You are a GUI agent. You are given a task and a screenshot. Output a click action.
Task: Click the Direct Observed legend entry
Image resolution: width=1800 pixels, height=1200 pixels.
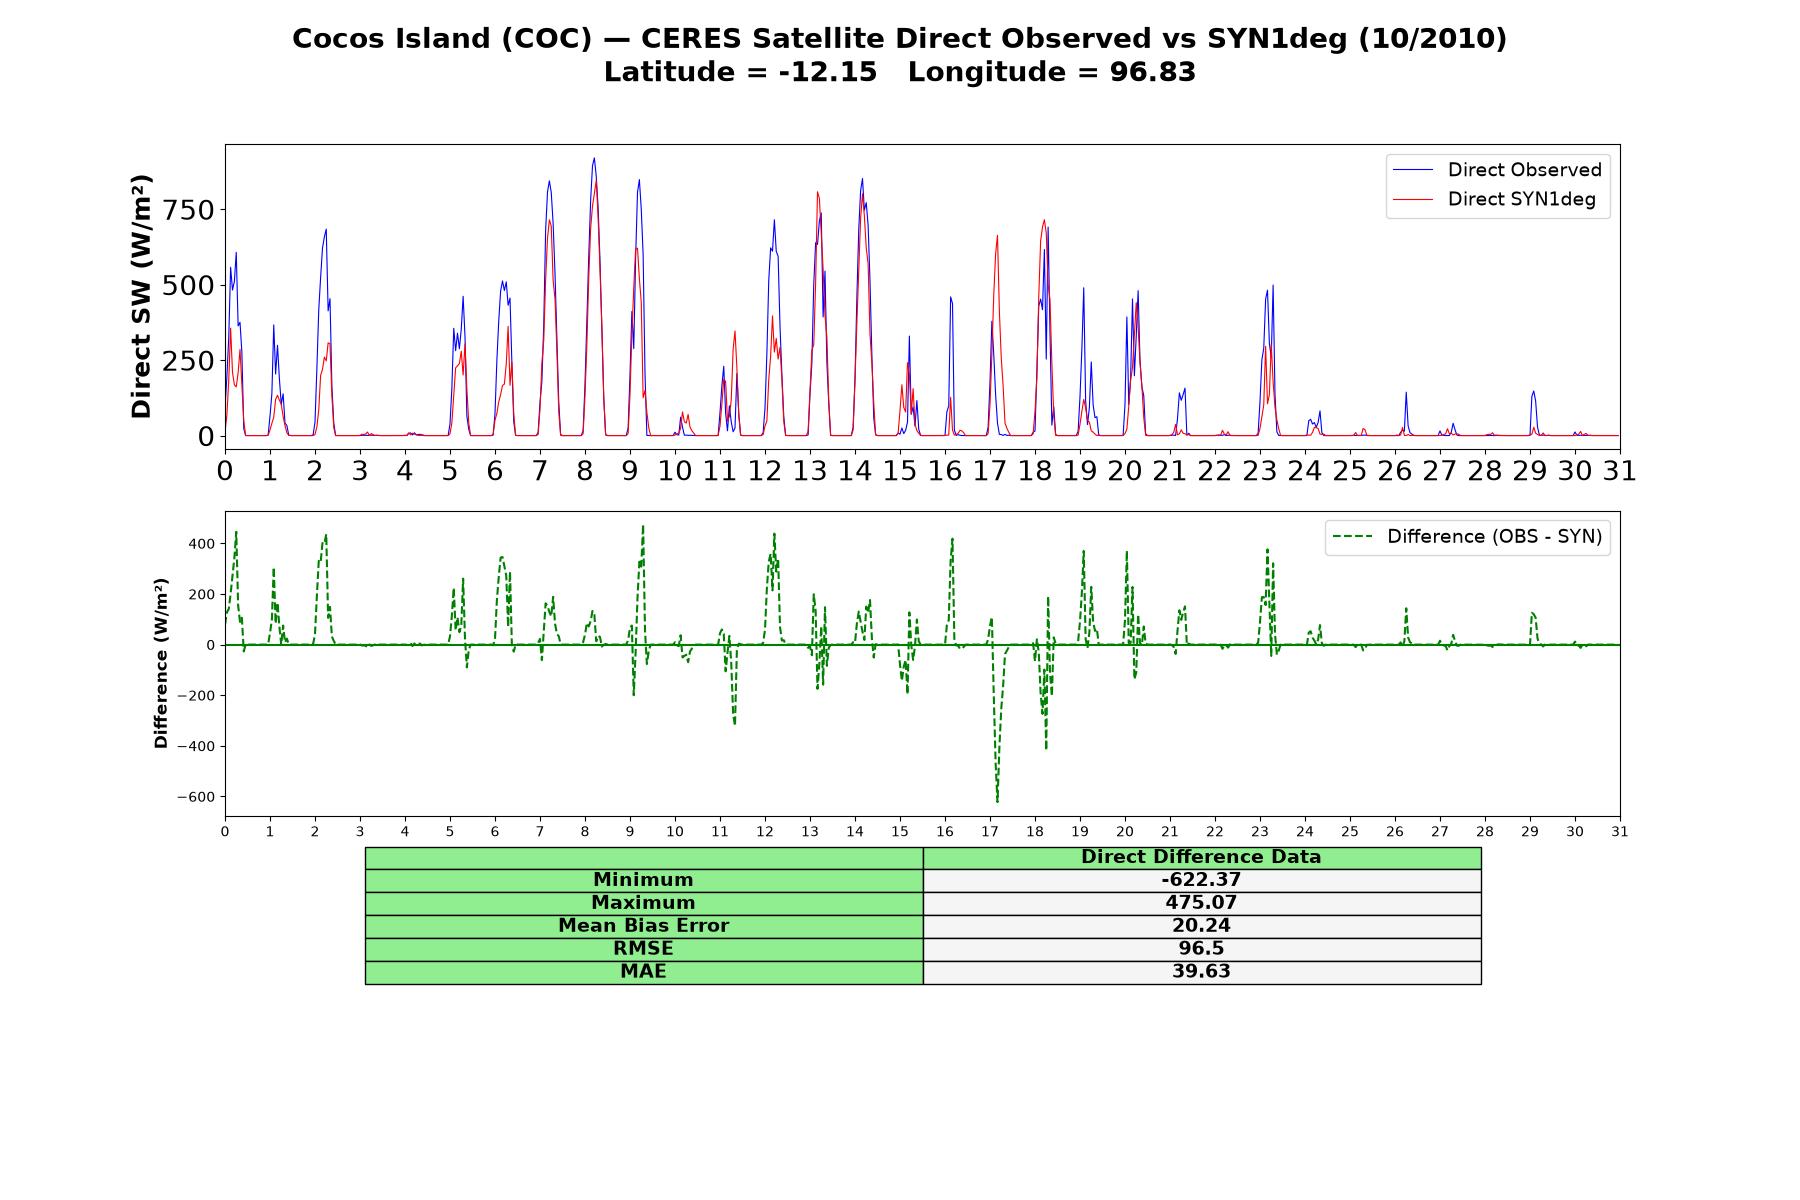(1497, 170)
